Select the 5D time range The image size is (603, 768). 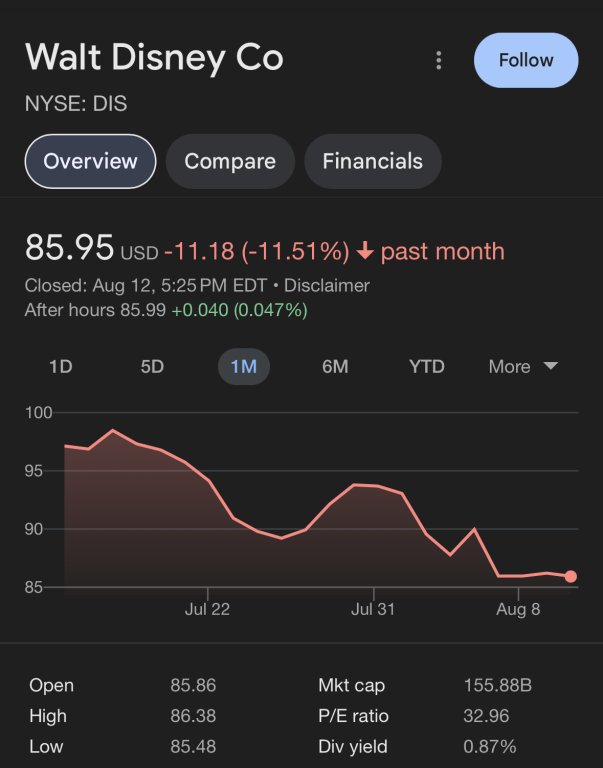pyautogui.click(x=152, y=367)
